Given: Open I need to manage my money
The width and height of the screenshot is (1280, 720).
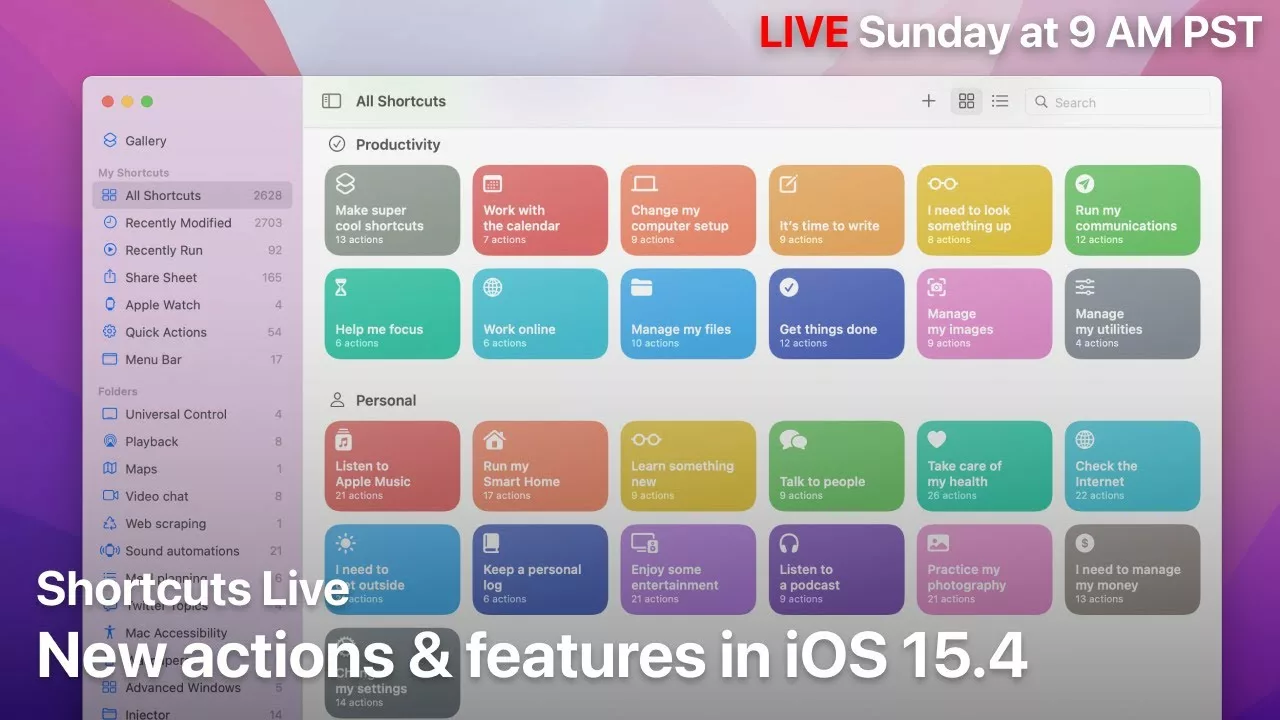Looking at the screenshot, I should pos(1133,569).
